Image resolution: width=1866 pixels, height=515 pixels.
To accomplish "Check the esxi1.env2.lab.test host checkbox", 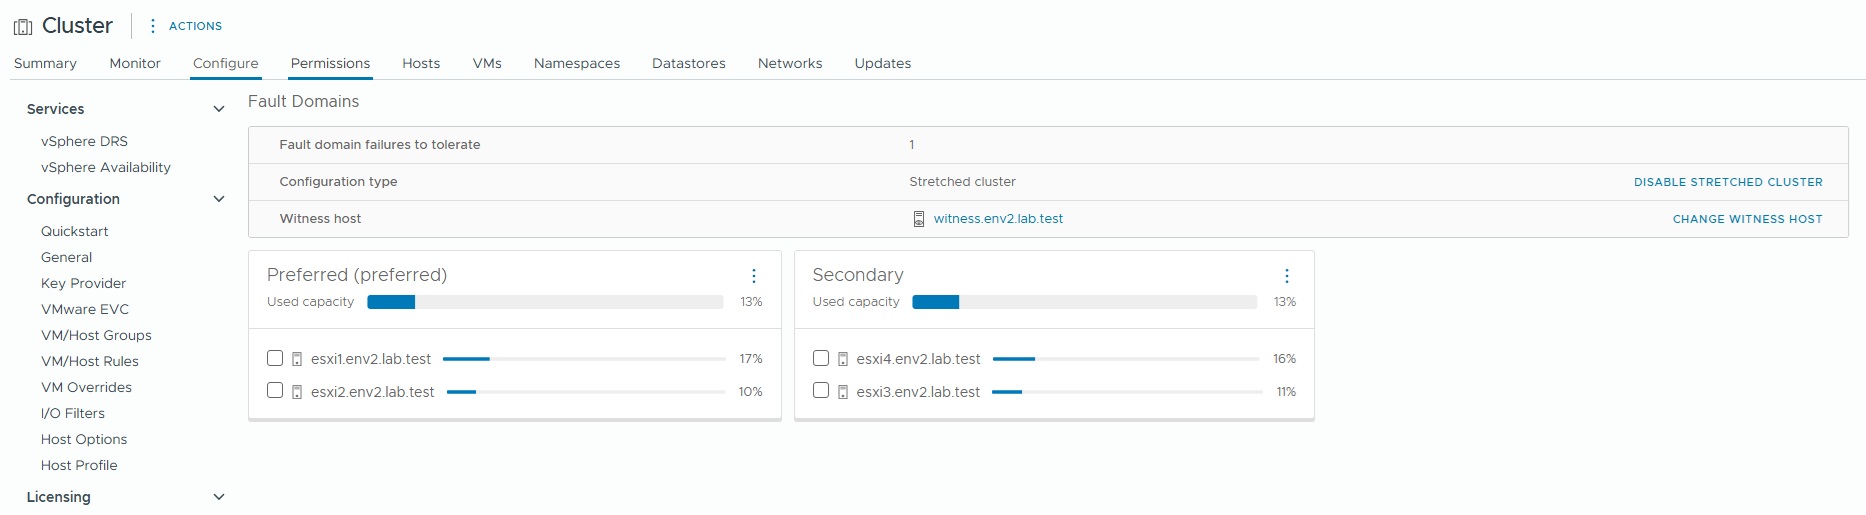I will (x=275, y=358).
